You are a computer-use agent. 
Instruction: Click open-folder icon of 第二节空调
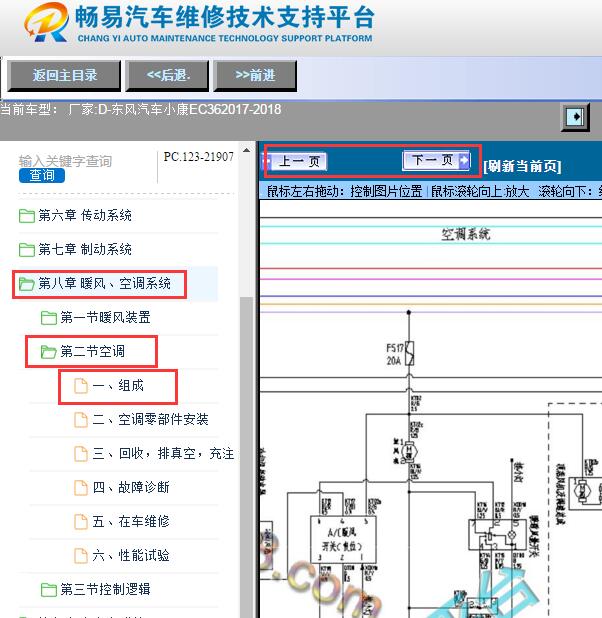pos(49,352)
